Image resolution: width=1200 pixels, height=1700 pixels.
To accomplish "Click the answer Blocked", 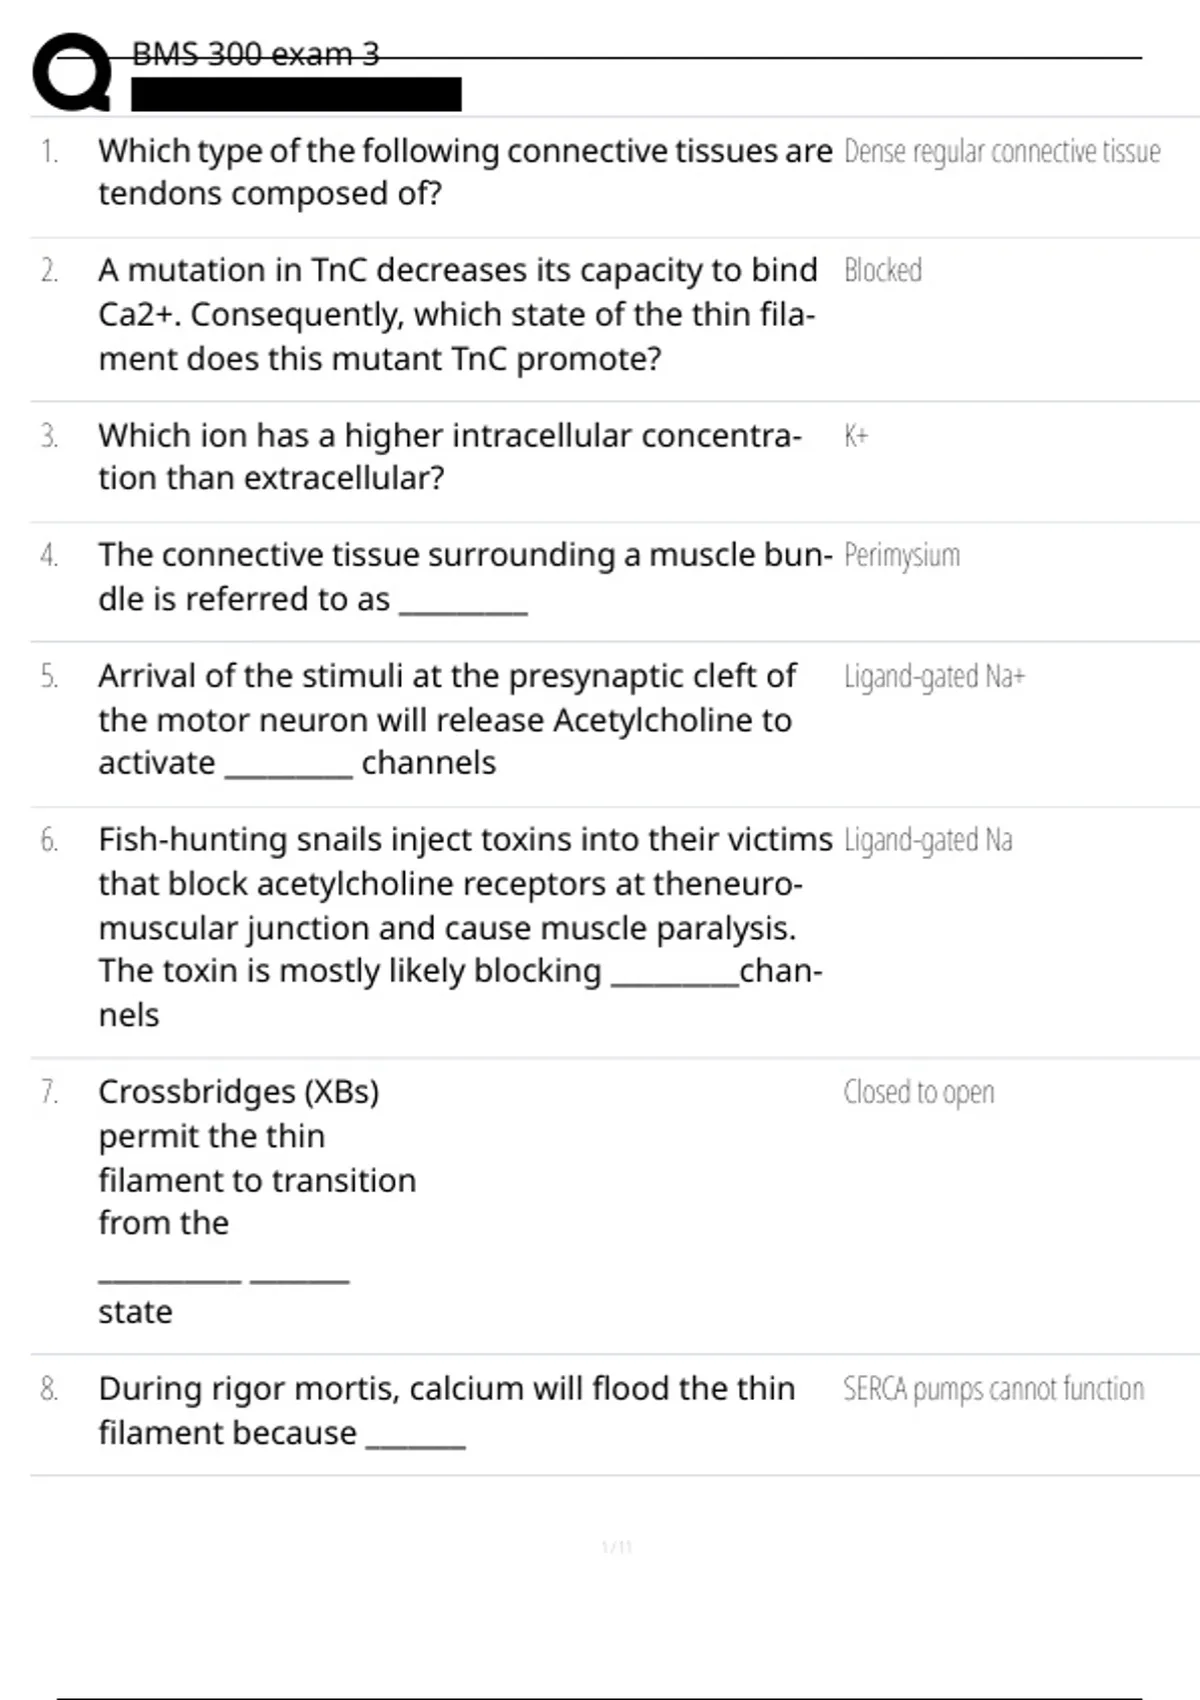I will (x=883, y=270).
